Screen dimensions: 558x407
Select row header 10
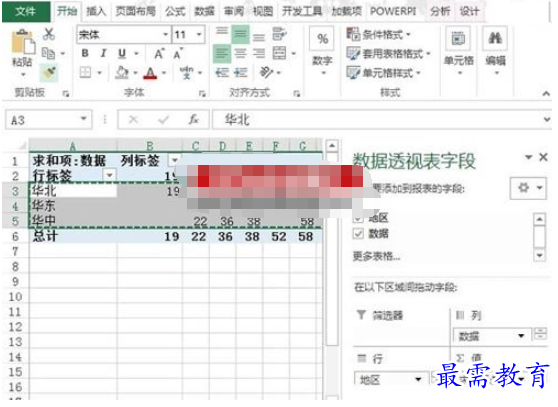click(15, 297)
